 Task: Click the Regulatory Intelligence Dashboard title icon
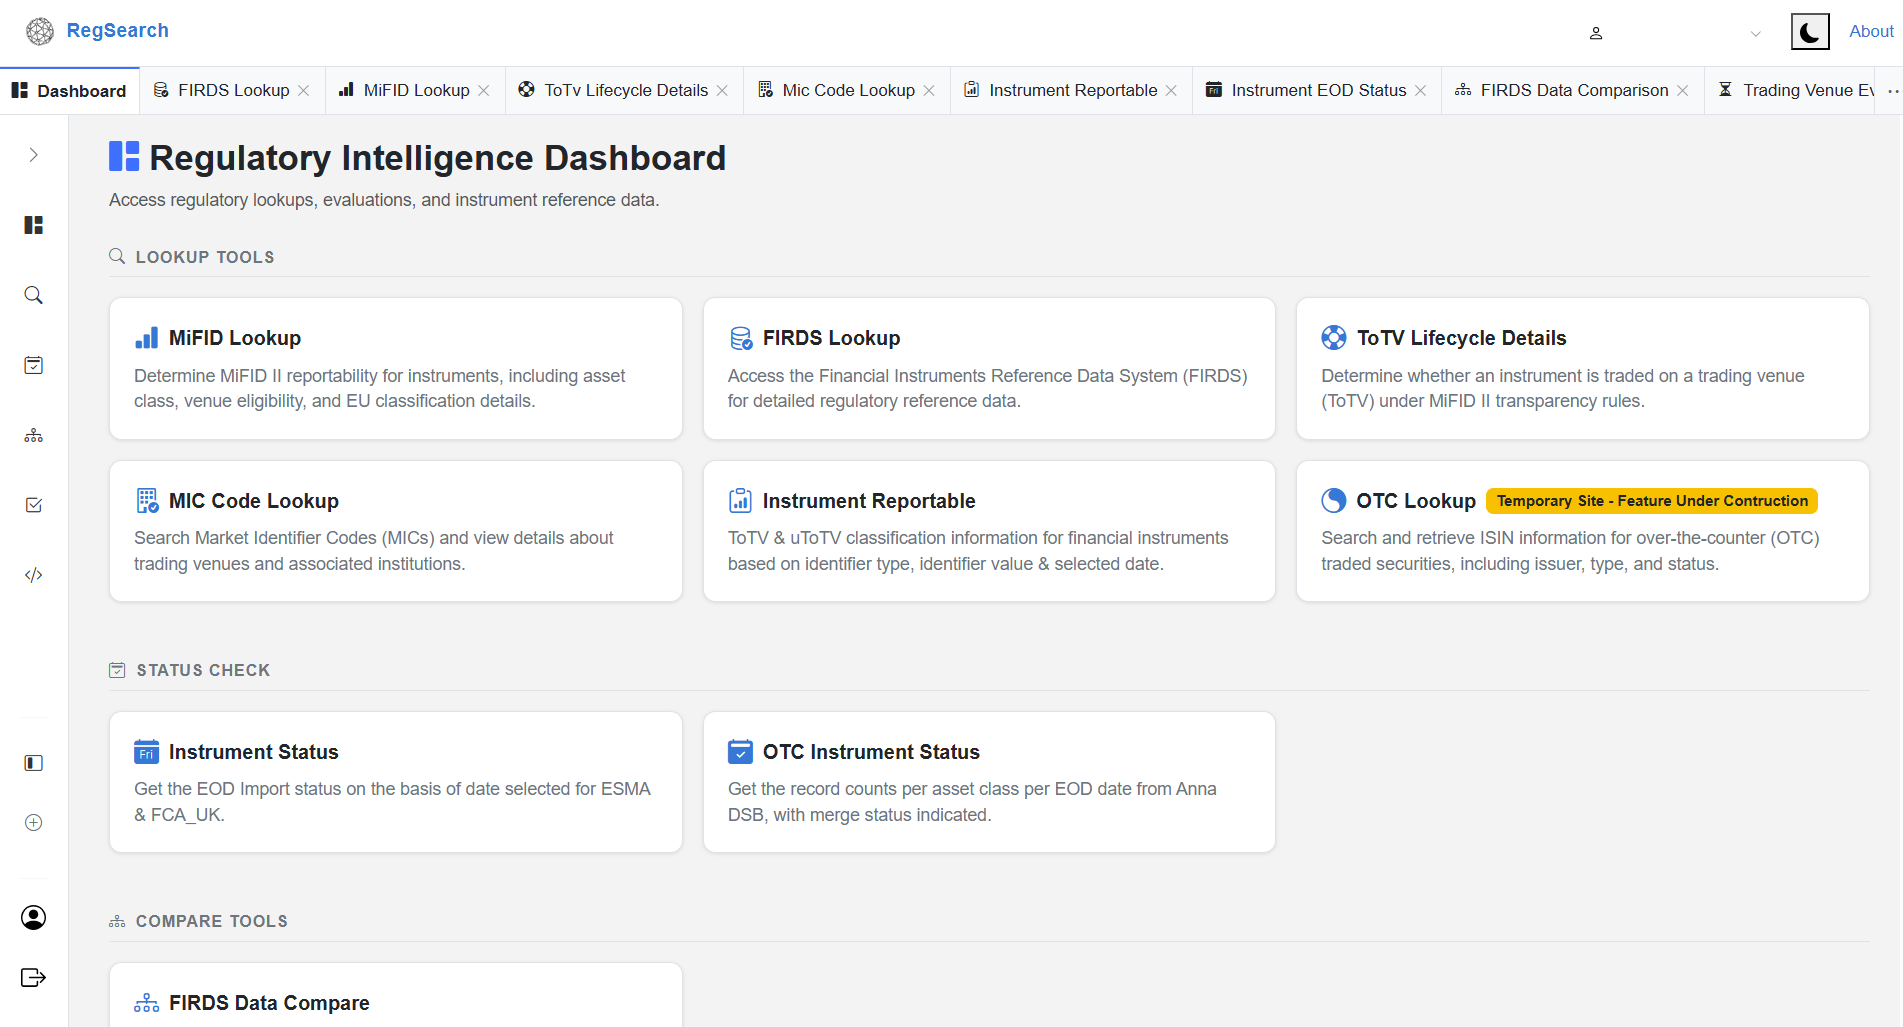tap(124, 157)
